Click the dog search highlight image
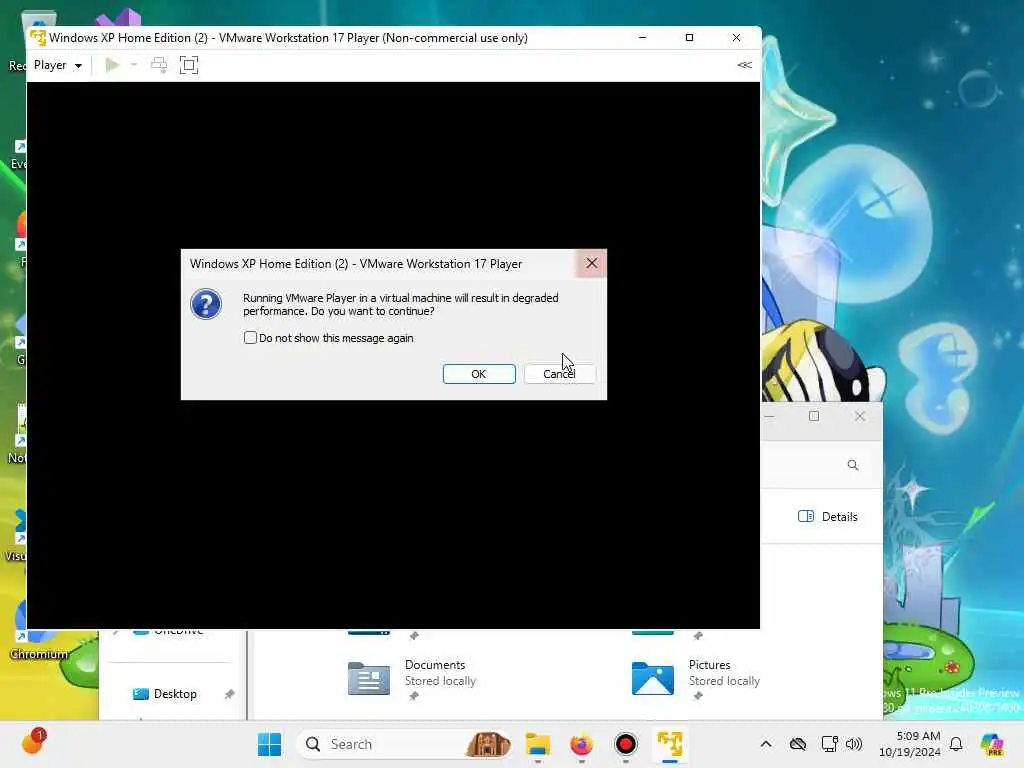This screenshot has width=1024, height=768. pyautogui.click(x=488, y=744)
